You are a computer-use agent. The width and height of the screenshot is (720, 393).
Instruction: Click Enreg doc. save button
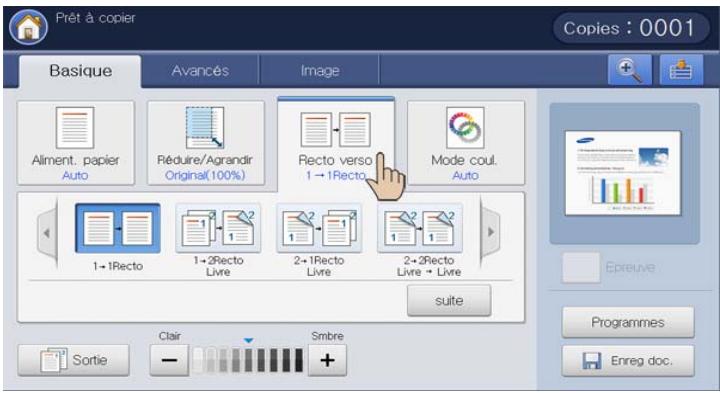tap(628, 361)
